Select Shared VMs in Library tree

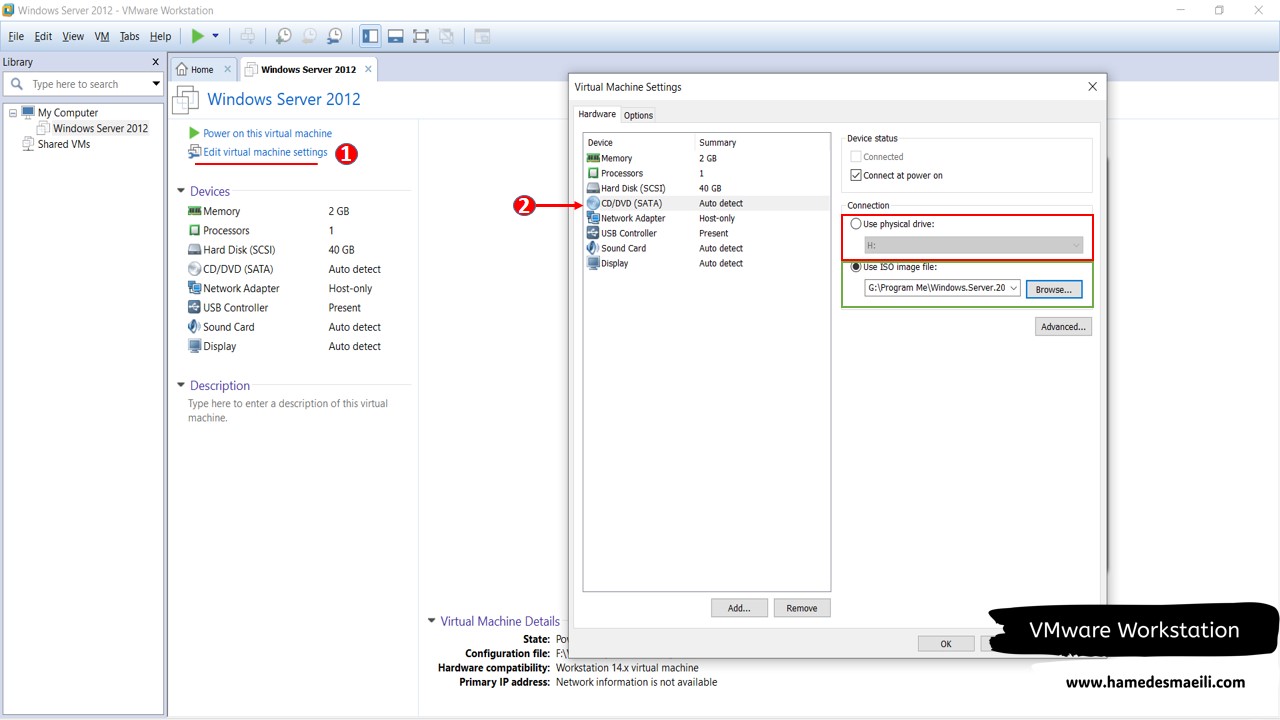64,144
